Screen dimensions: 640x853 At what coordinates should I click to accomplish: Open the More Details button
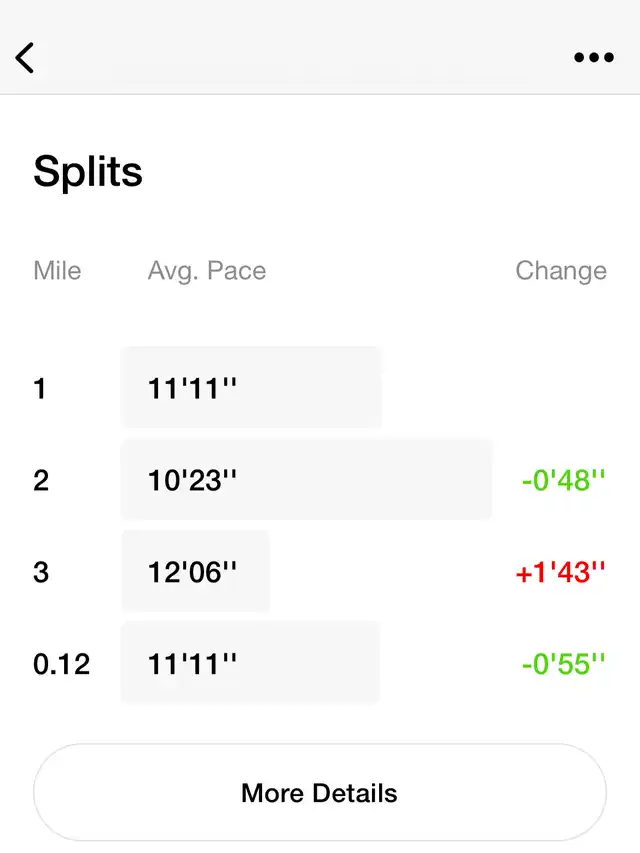(319, 793)
